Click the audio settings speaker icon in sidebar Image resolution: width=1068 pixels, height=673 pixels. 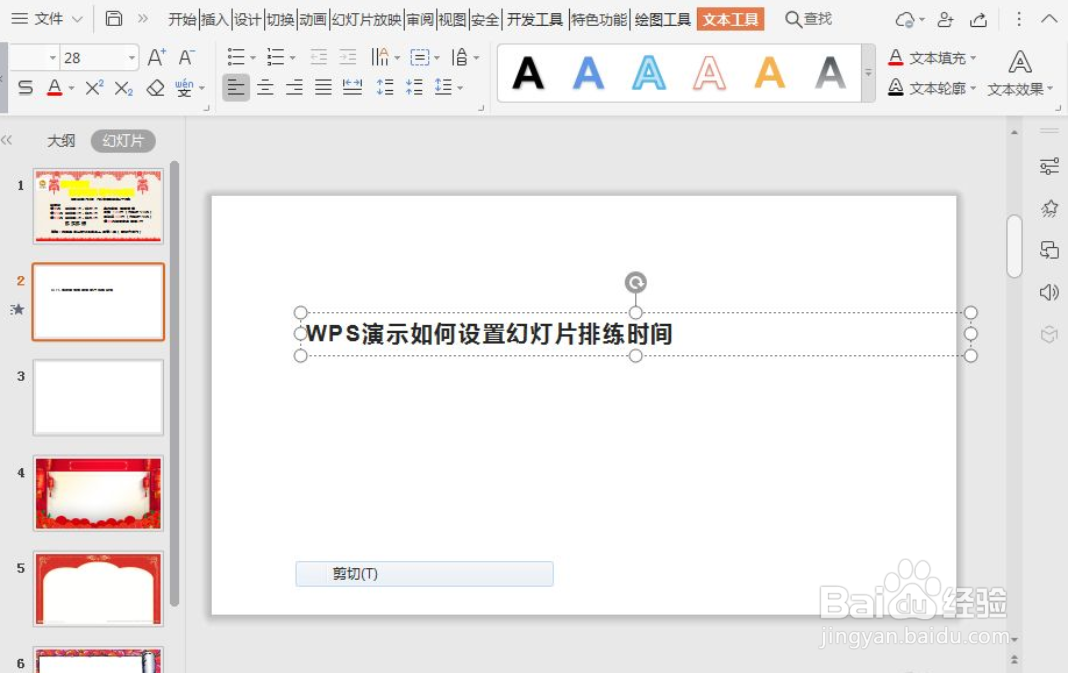1049,293
